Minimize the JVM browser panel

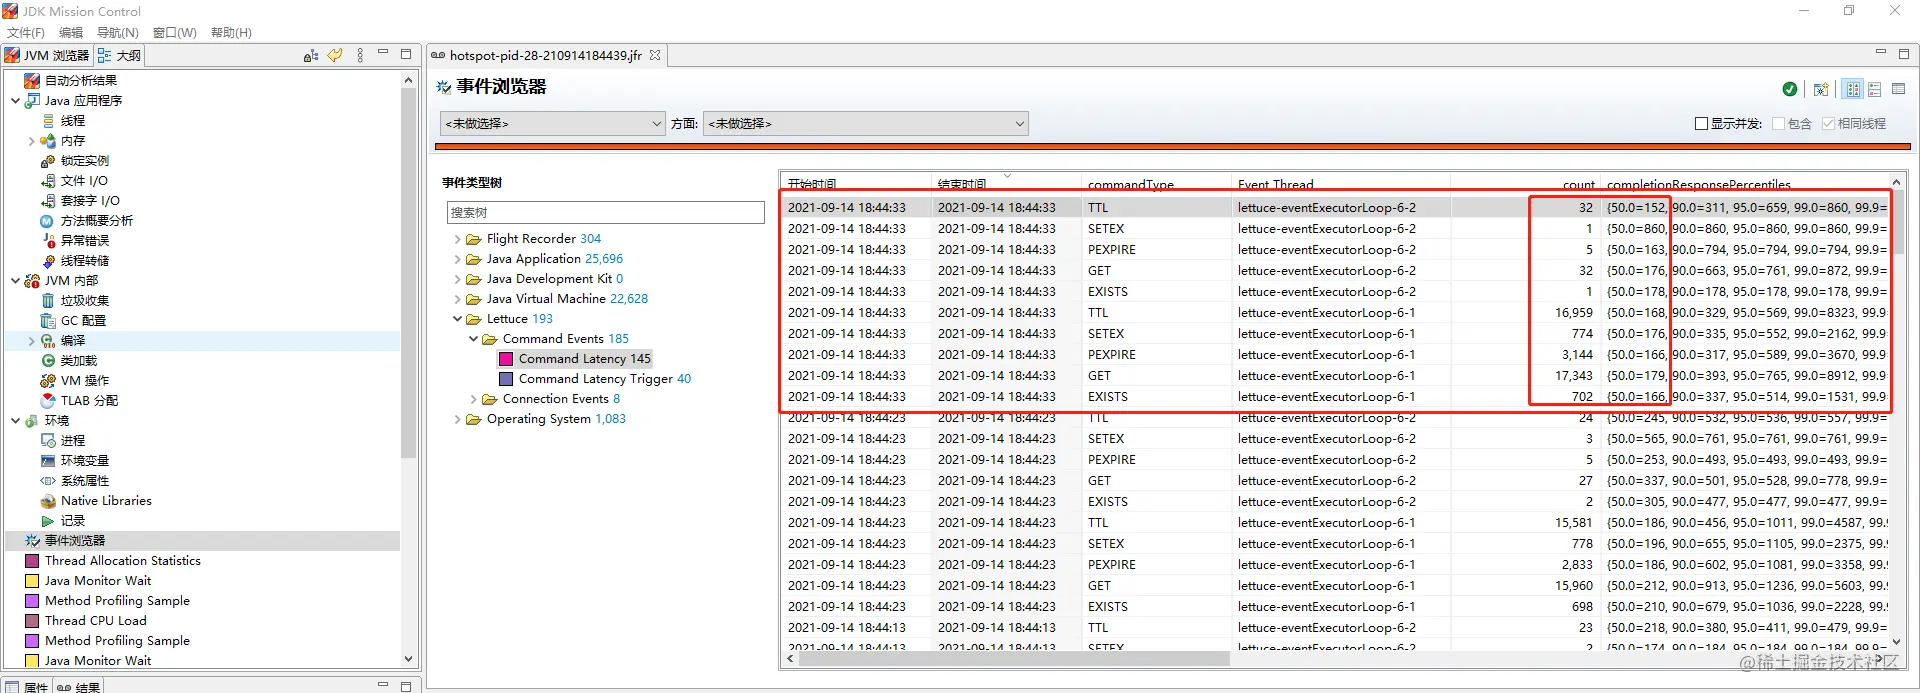383,53
